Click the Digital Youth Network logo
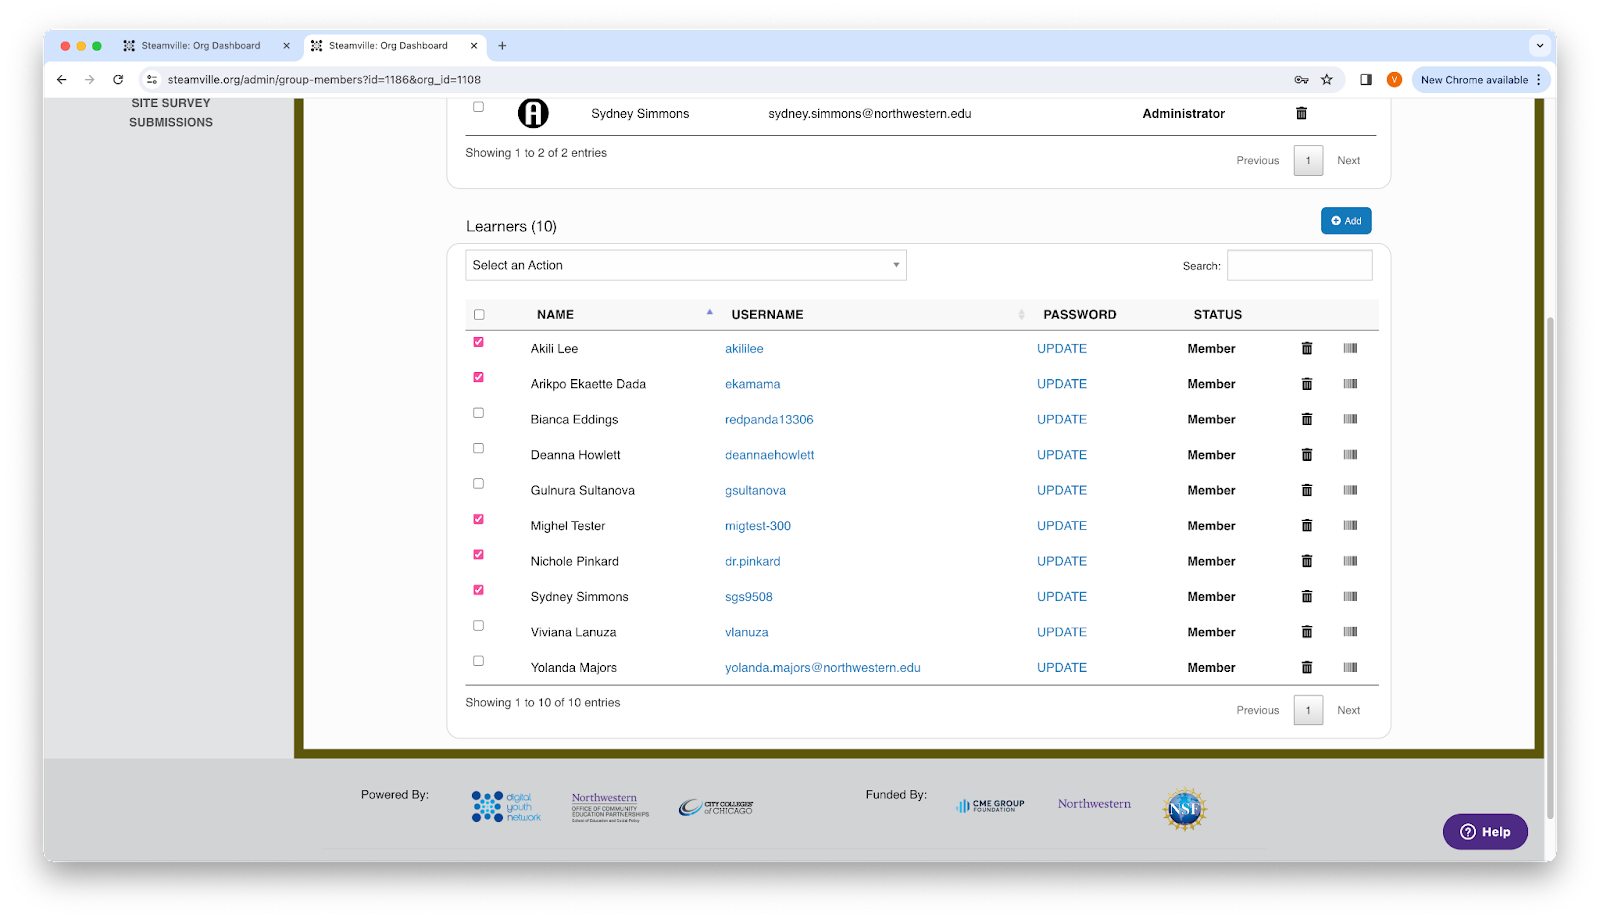The height and width of the screenshot is (919, 1600). [506, 807]
